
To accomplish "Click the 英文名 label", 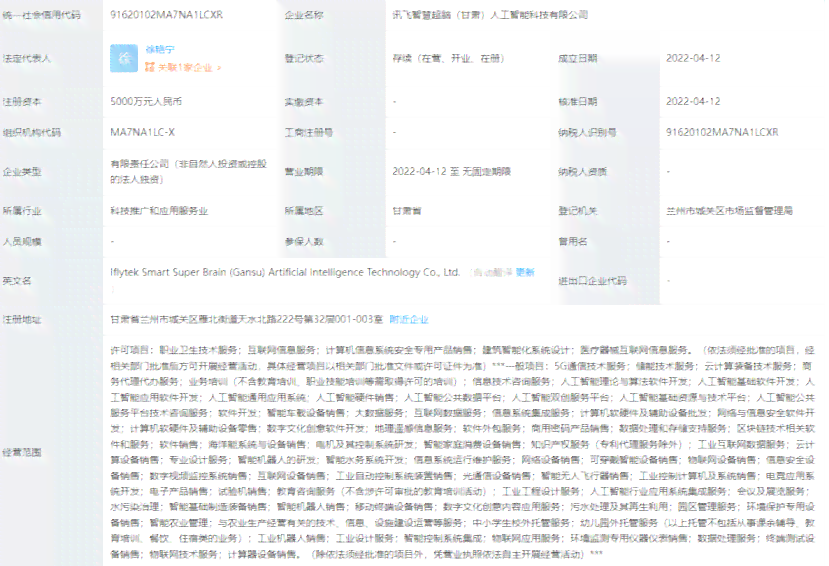I will coord(17,281).
